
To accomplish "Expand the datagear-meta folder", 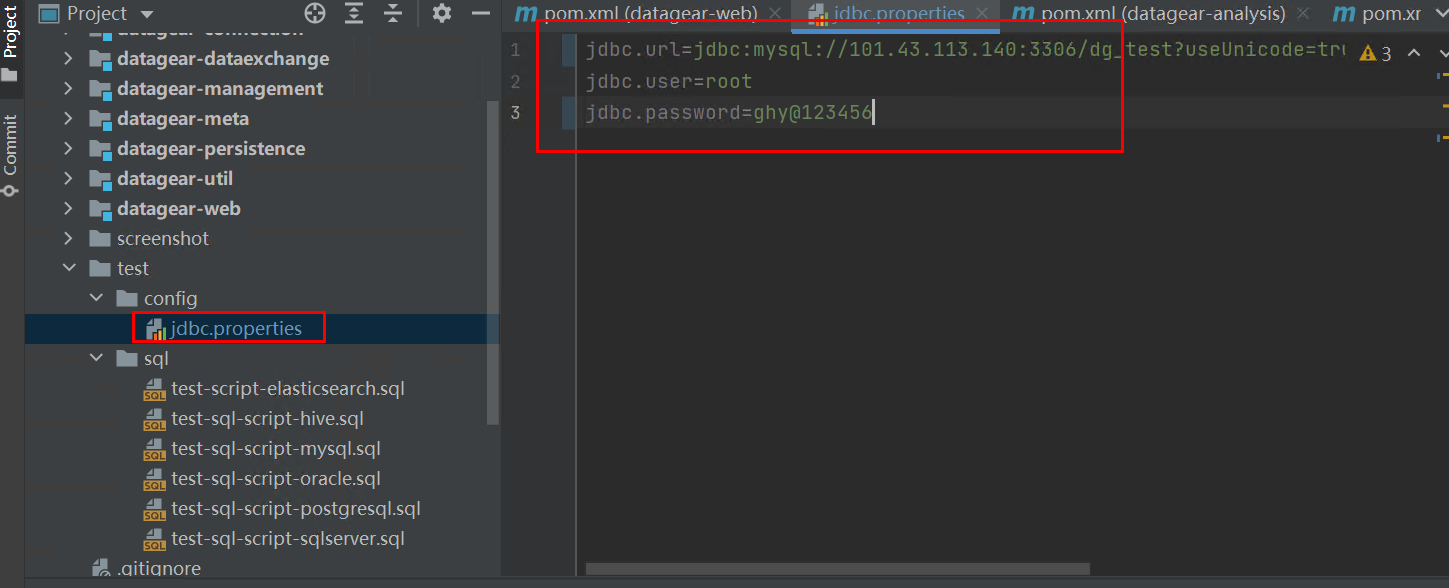I will [x=68, y=118].
